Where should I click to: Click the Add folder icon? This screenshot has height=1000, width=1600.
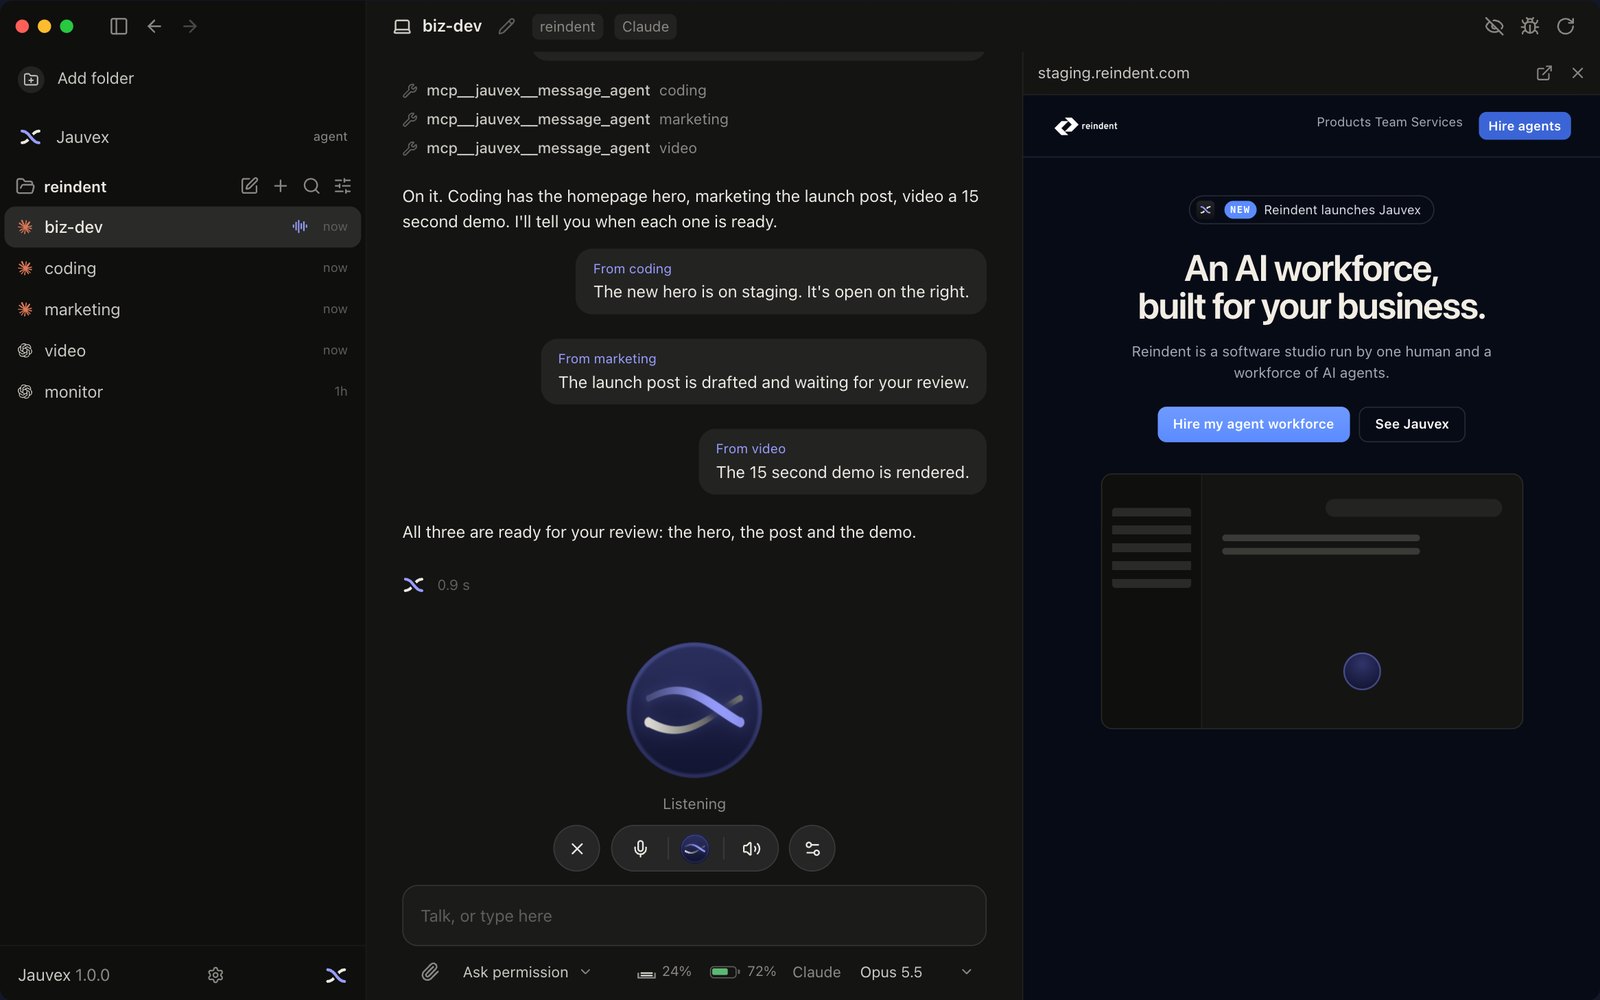(31, 79)
